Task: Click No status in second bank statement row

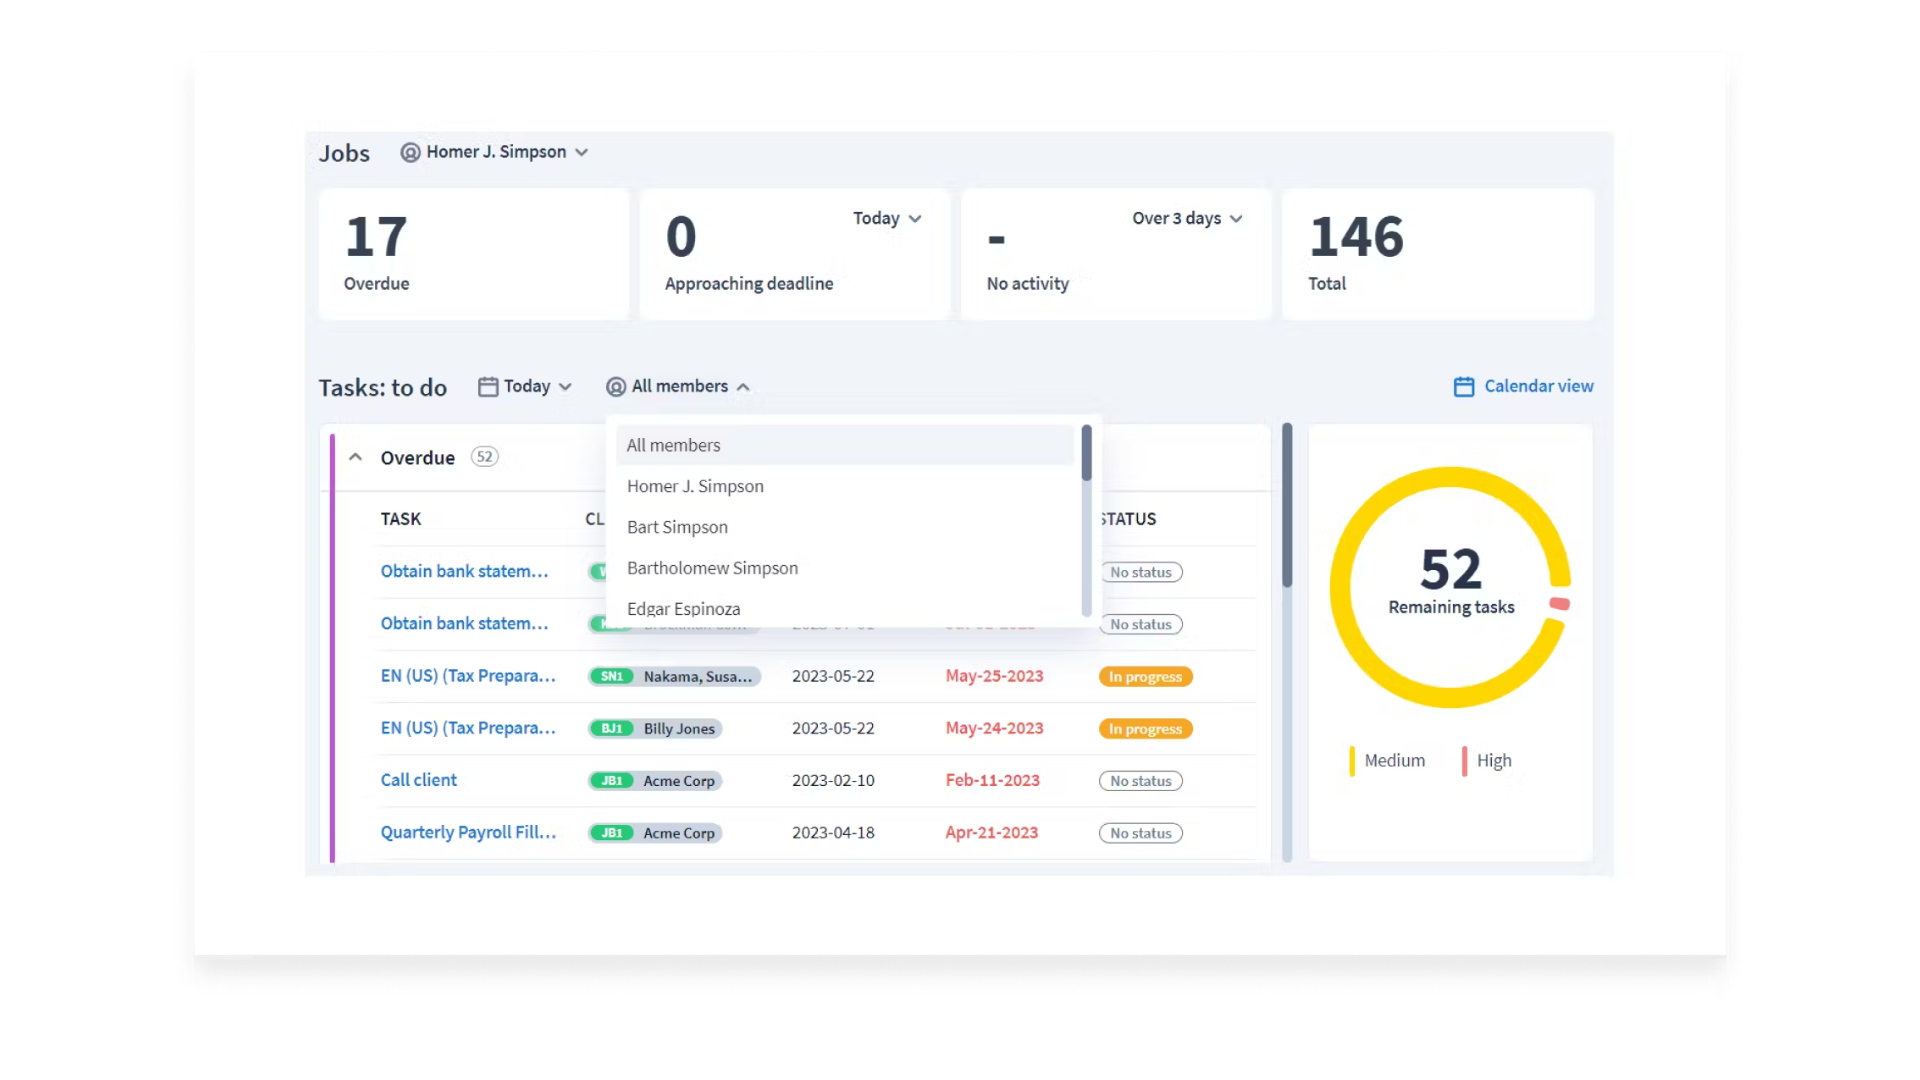Action: [1141, 624]
